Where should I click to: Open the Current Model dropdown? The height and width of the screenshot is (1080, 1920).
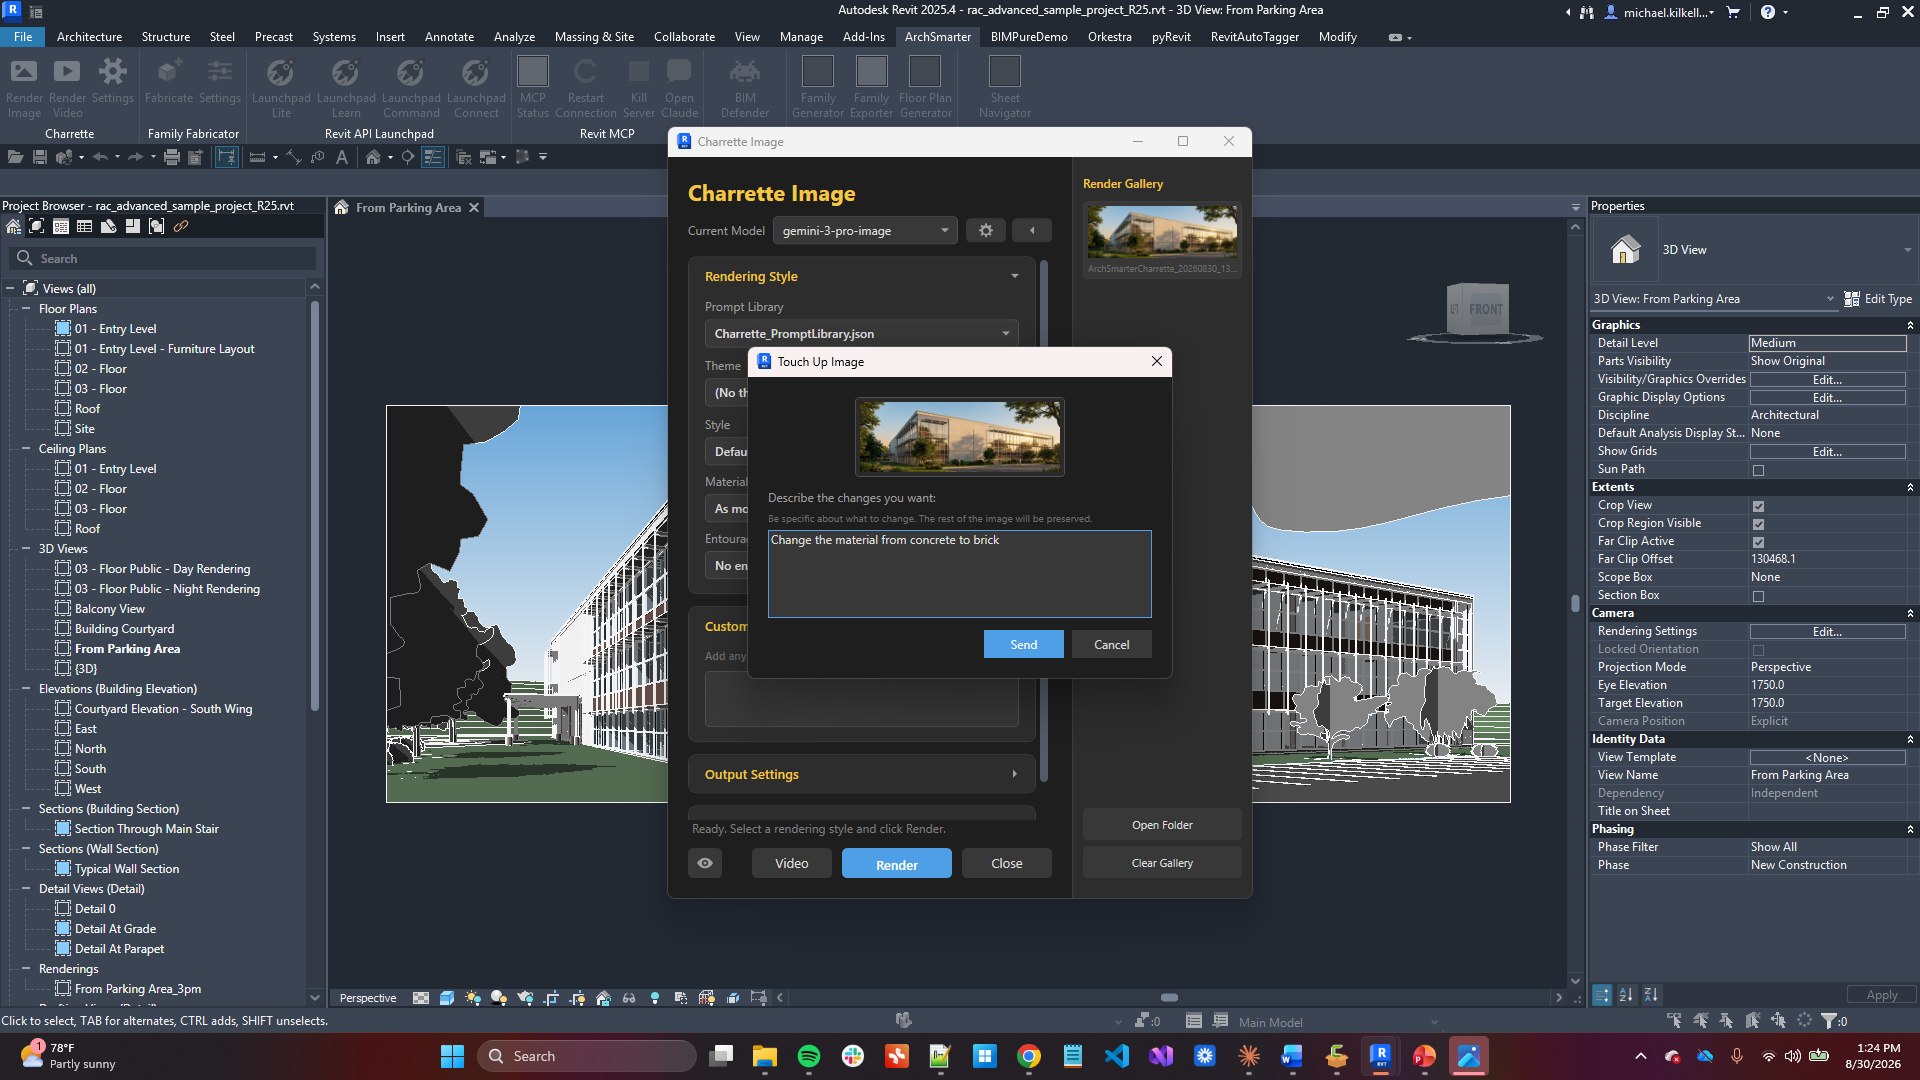click(865, 231)
